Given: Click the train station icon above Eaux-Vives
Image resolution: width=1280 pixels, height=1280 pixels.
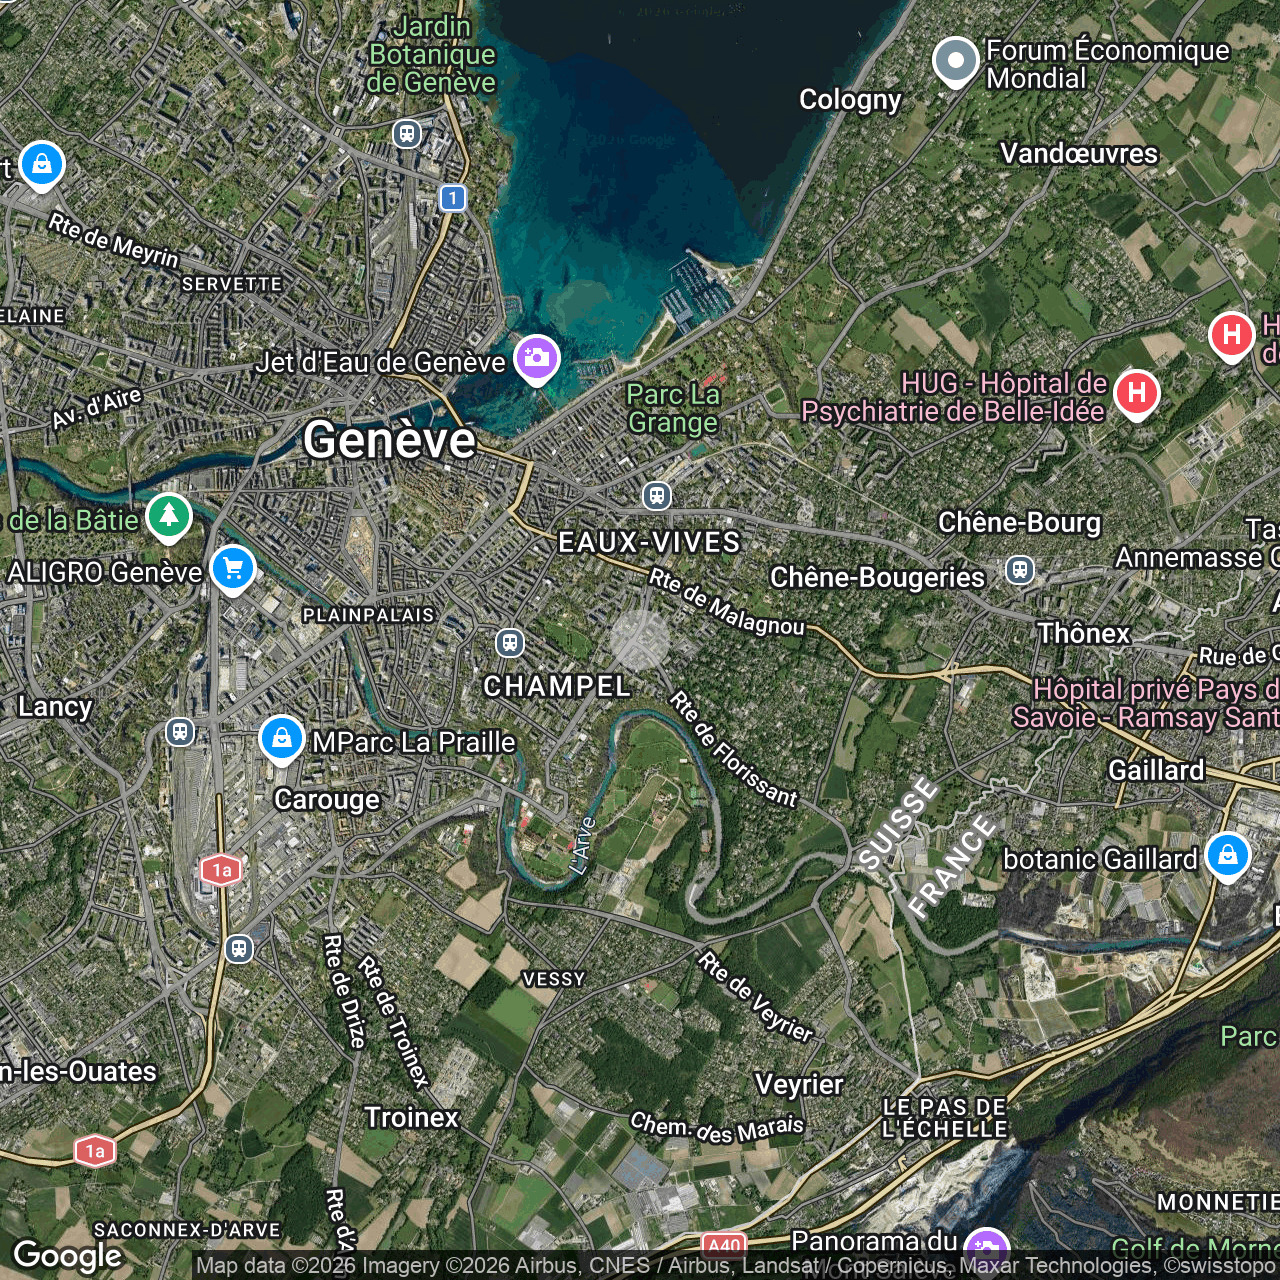Looking at the screenshot, I should coord(656,494).
